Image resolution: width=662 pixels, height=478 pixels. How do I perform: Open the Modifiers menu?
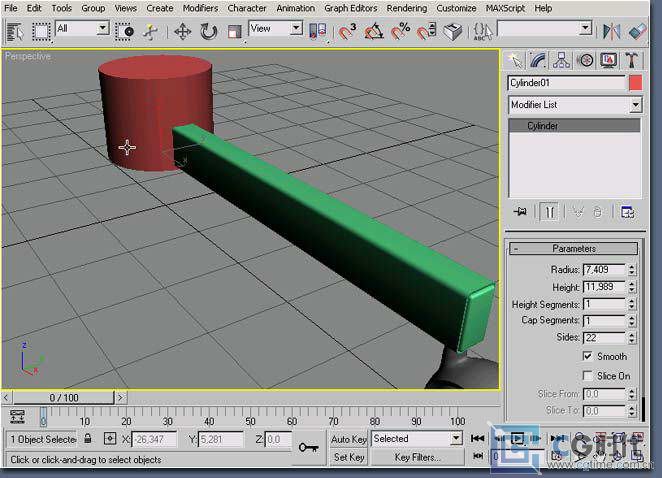click(200, 8)
